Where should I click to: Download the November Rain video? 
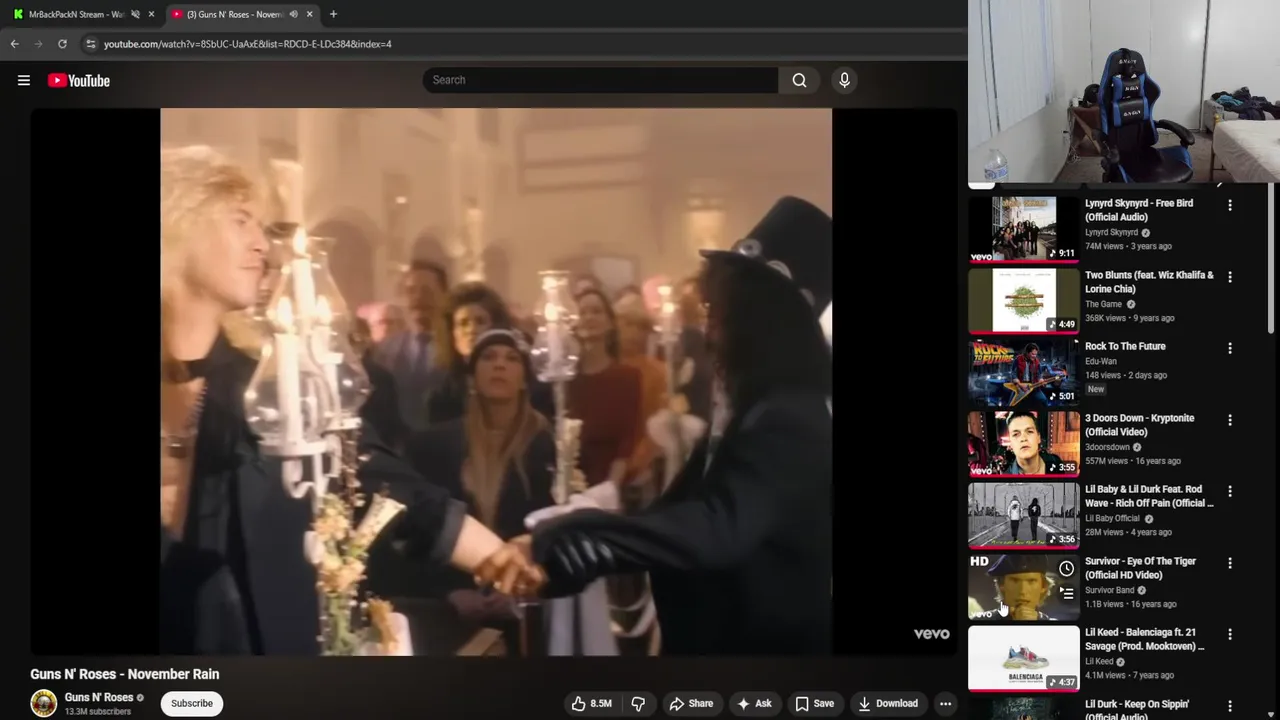888,704
